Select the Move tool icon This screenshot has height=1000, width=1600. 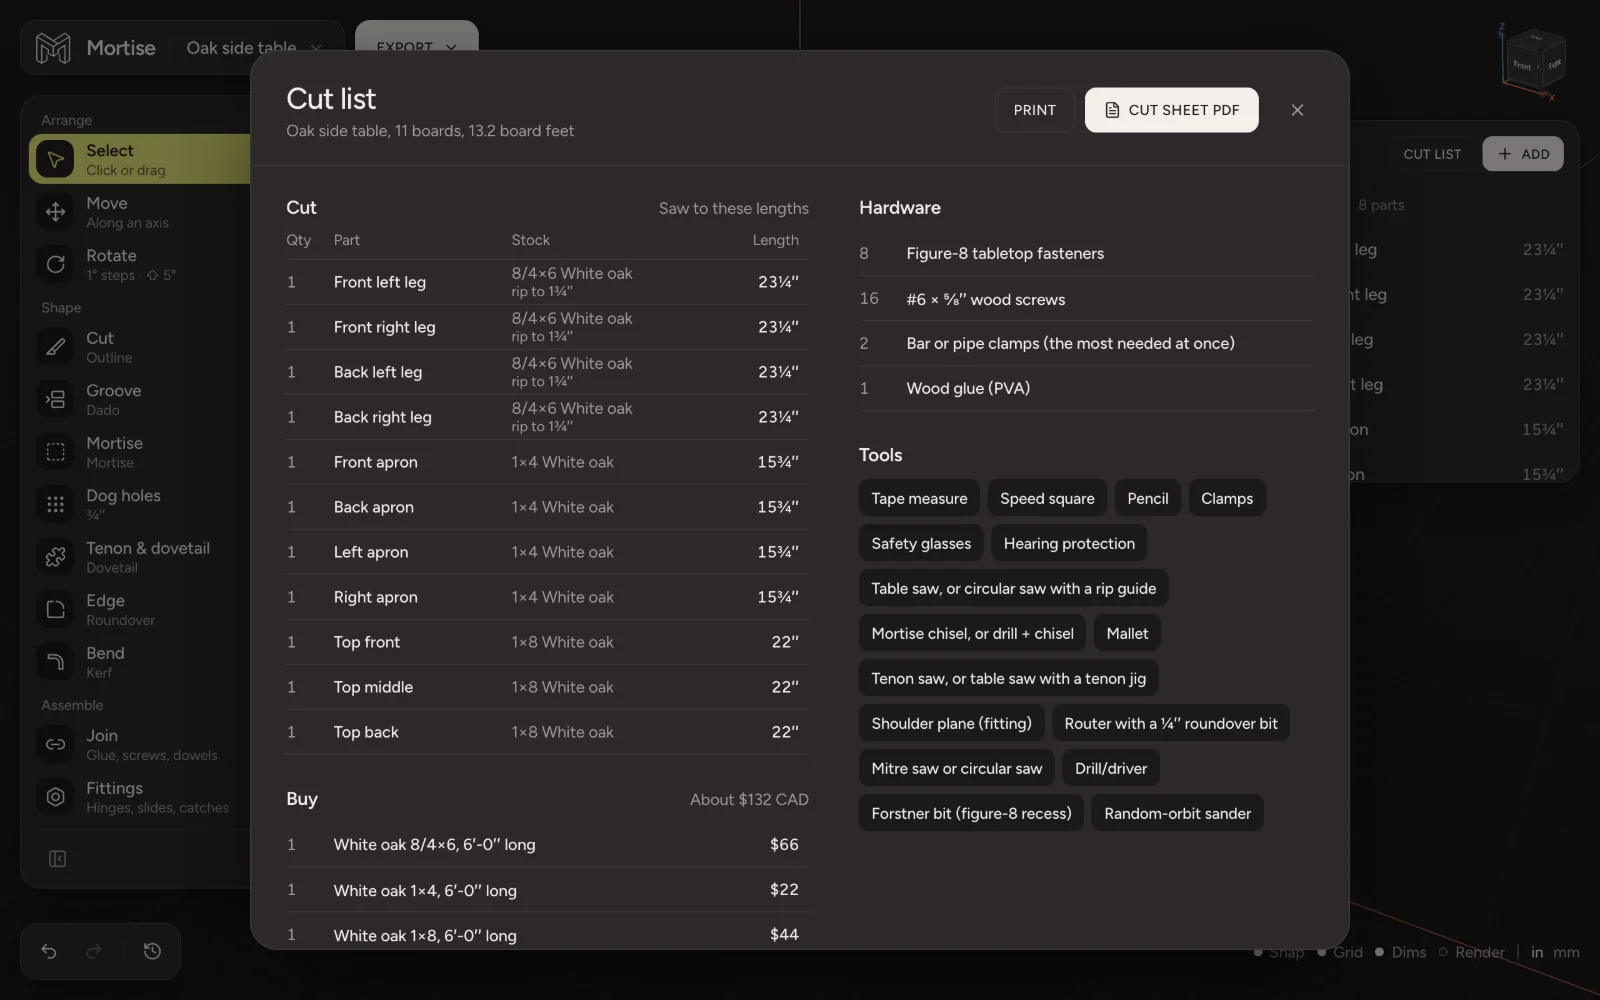pyautogui.click(x=55, y=212)
